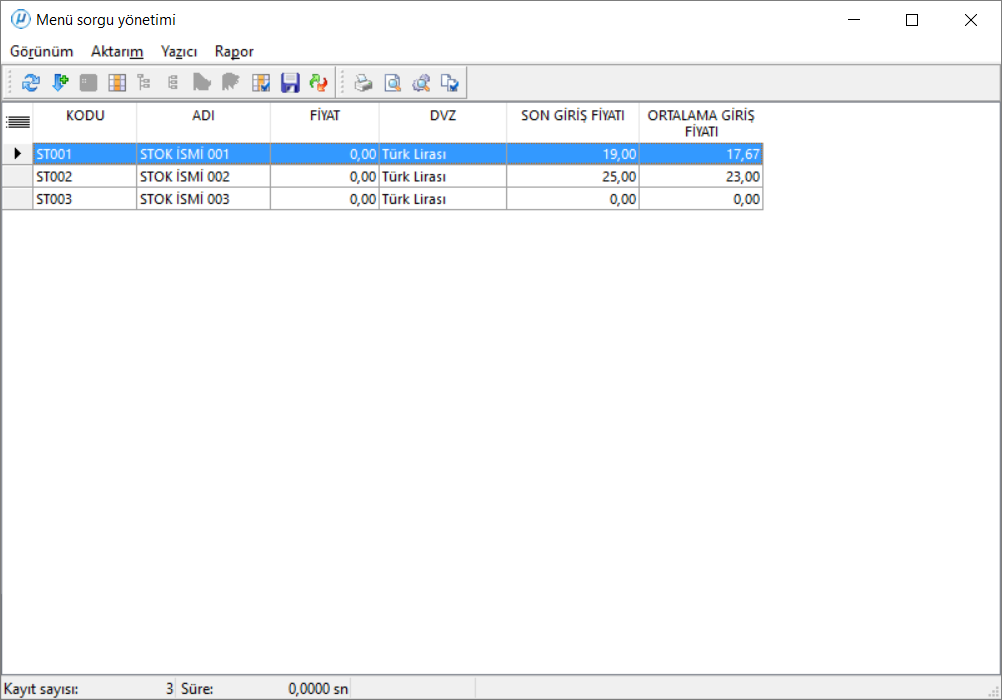
Task: Click the pages with checkmark icon
Action: point(450,83)
